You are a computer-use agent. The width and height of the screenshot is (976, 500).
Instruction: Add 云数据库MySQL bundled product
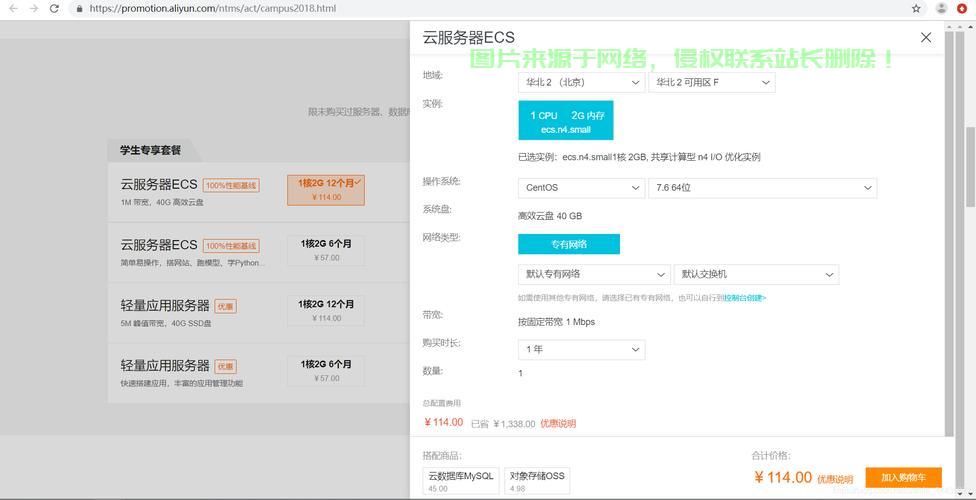(x=461, y=481)
